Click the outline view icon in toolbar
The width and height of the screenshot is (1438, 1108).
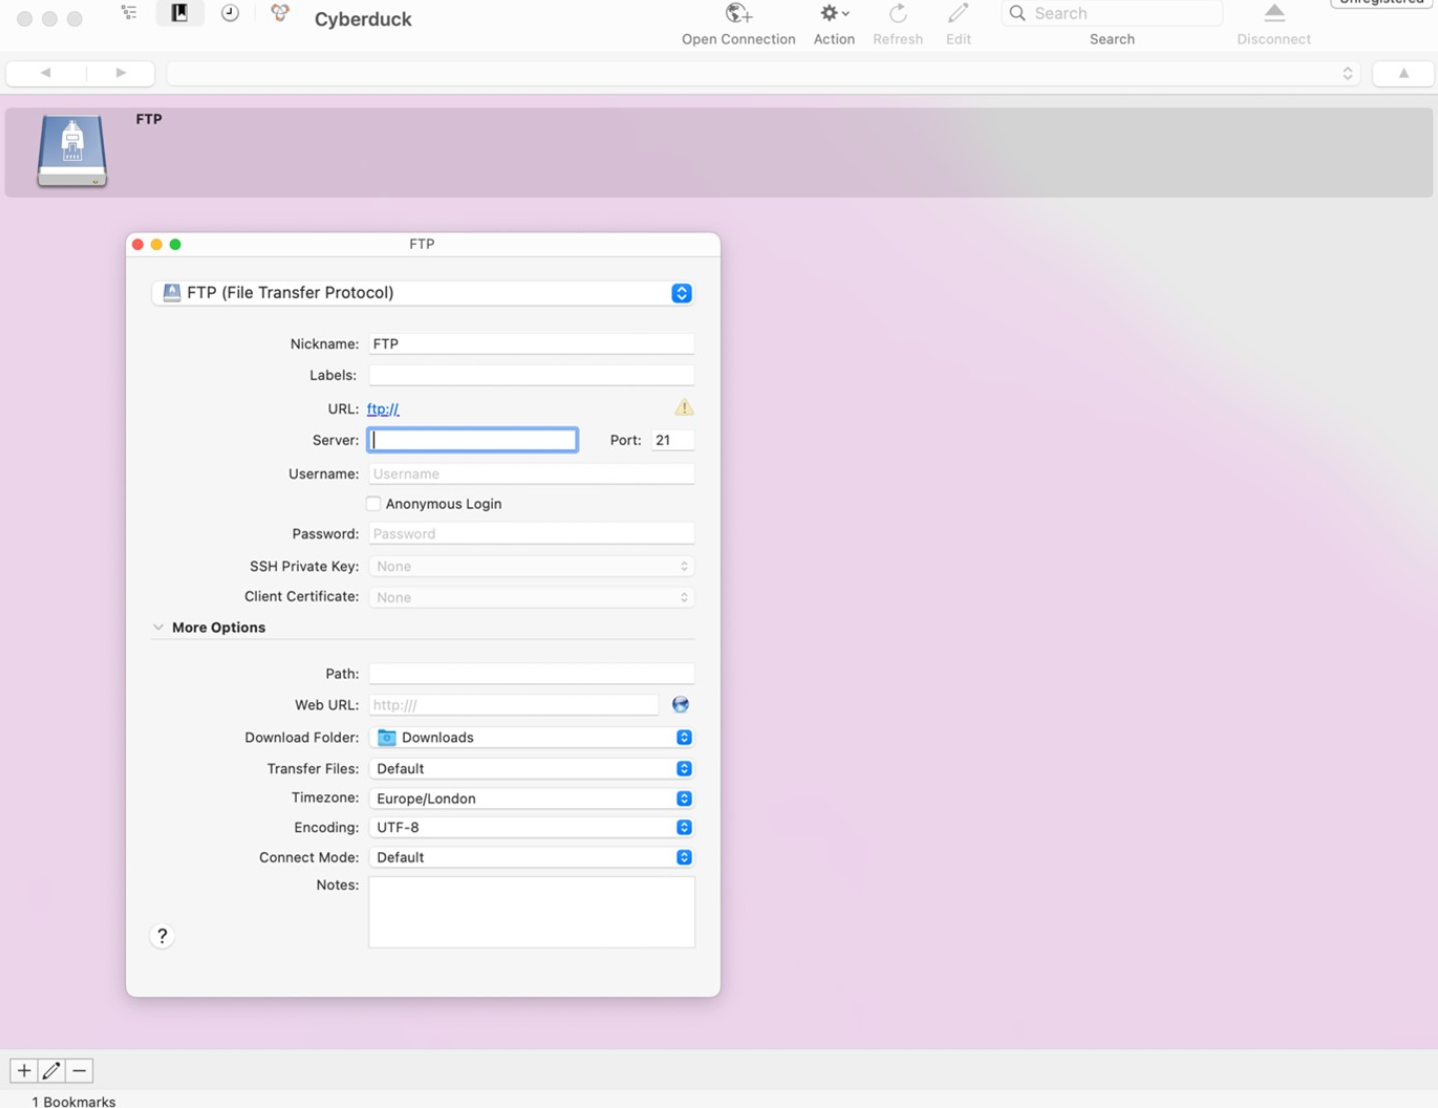click(129, 14)
